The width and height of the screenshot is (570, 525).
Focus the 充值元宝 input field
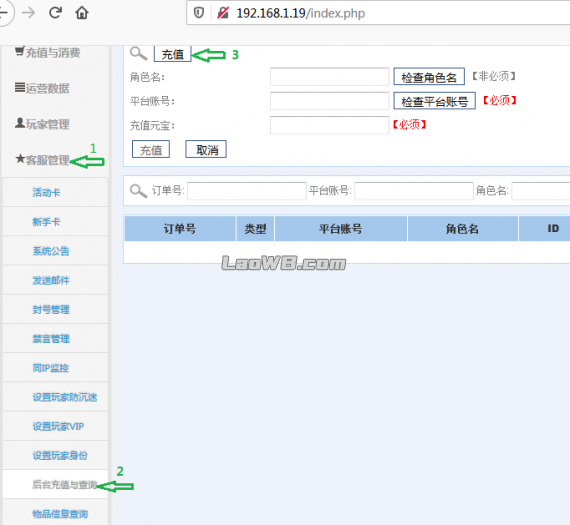[330, 125]
